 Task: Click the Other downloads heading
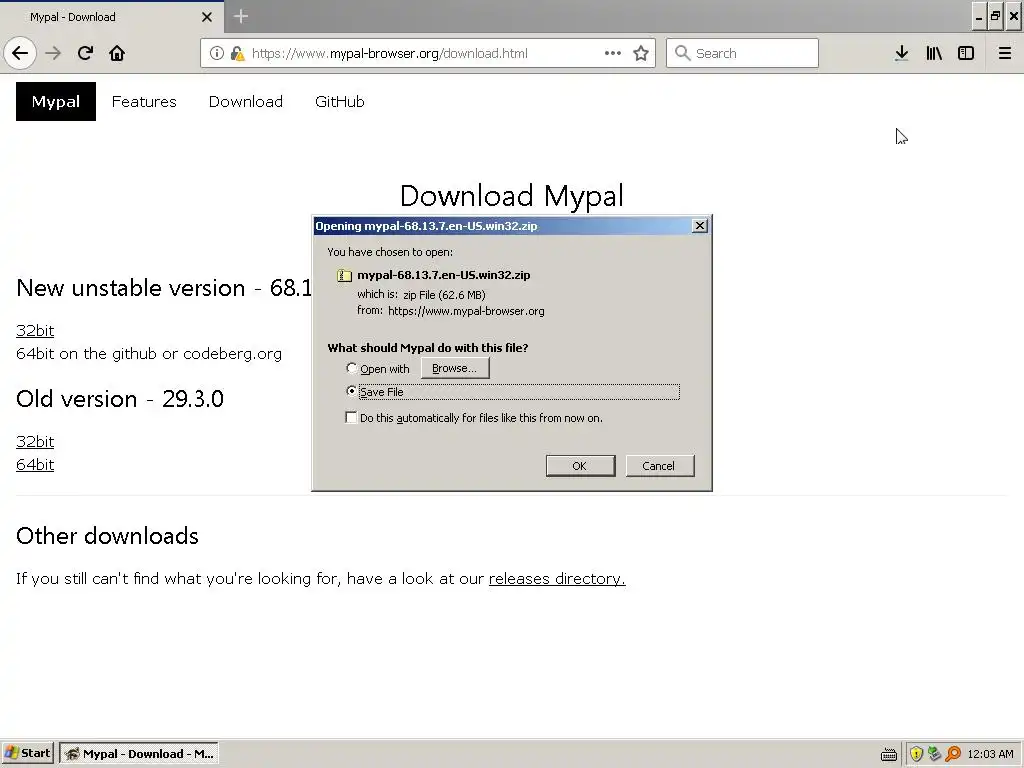click(x=107, y=536)
